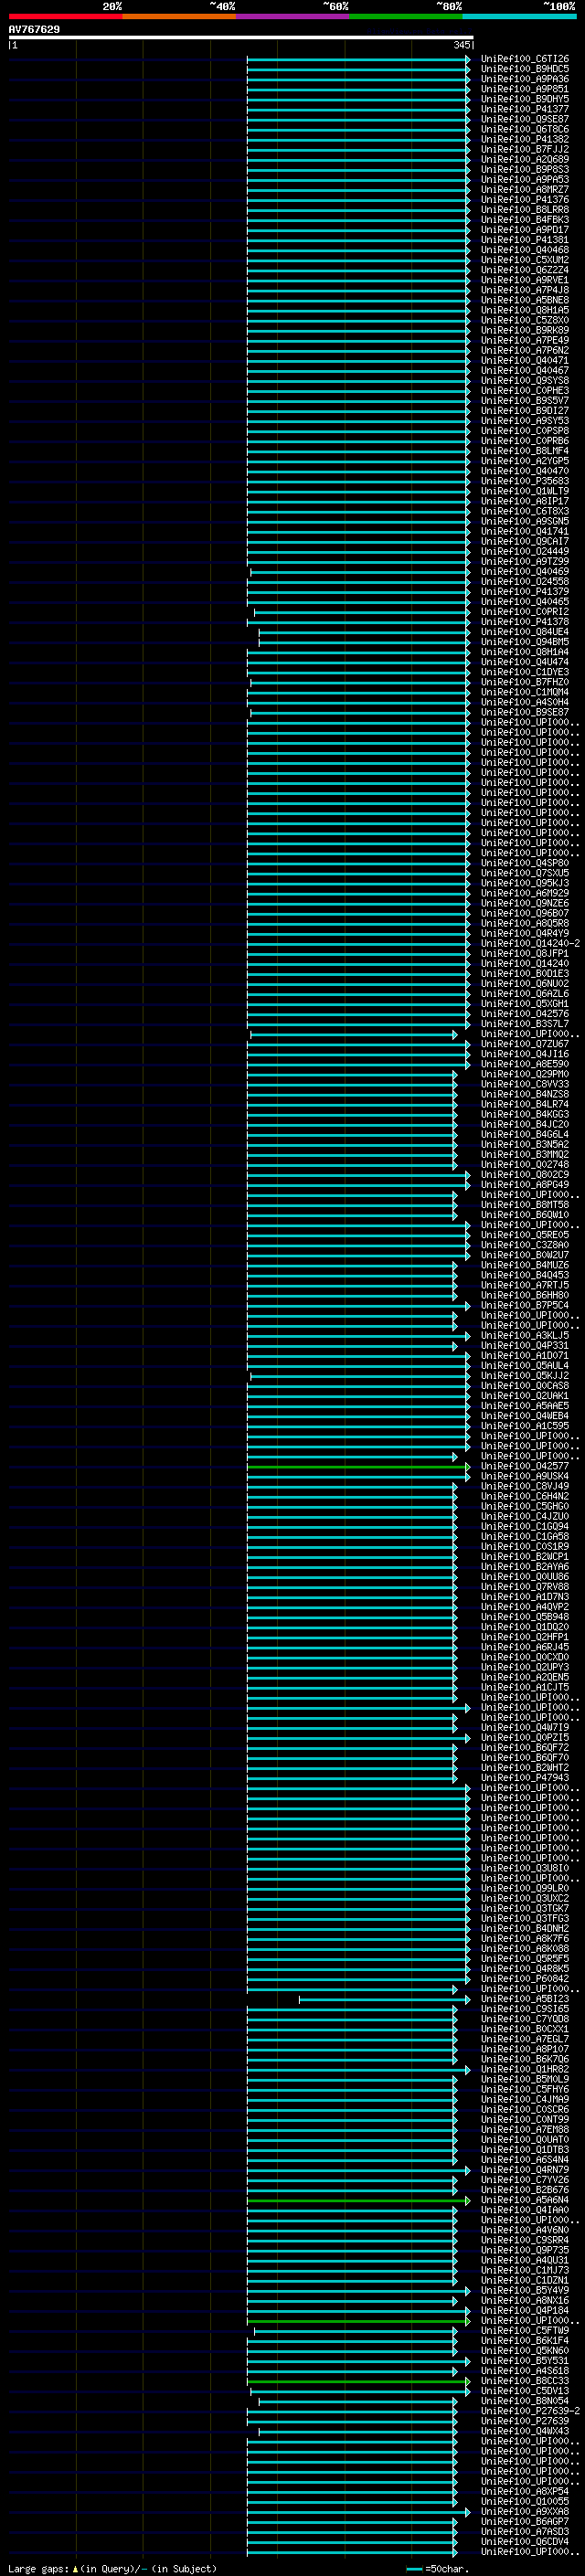Open hit UniRef100_Q9SE87
Viewport: 585px width, 2576px height.
coord(525,120)
